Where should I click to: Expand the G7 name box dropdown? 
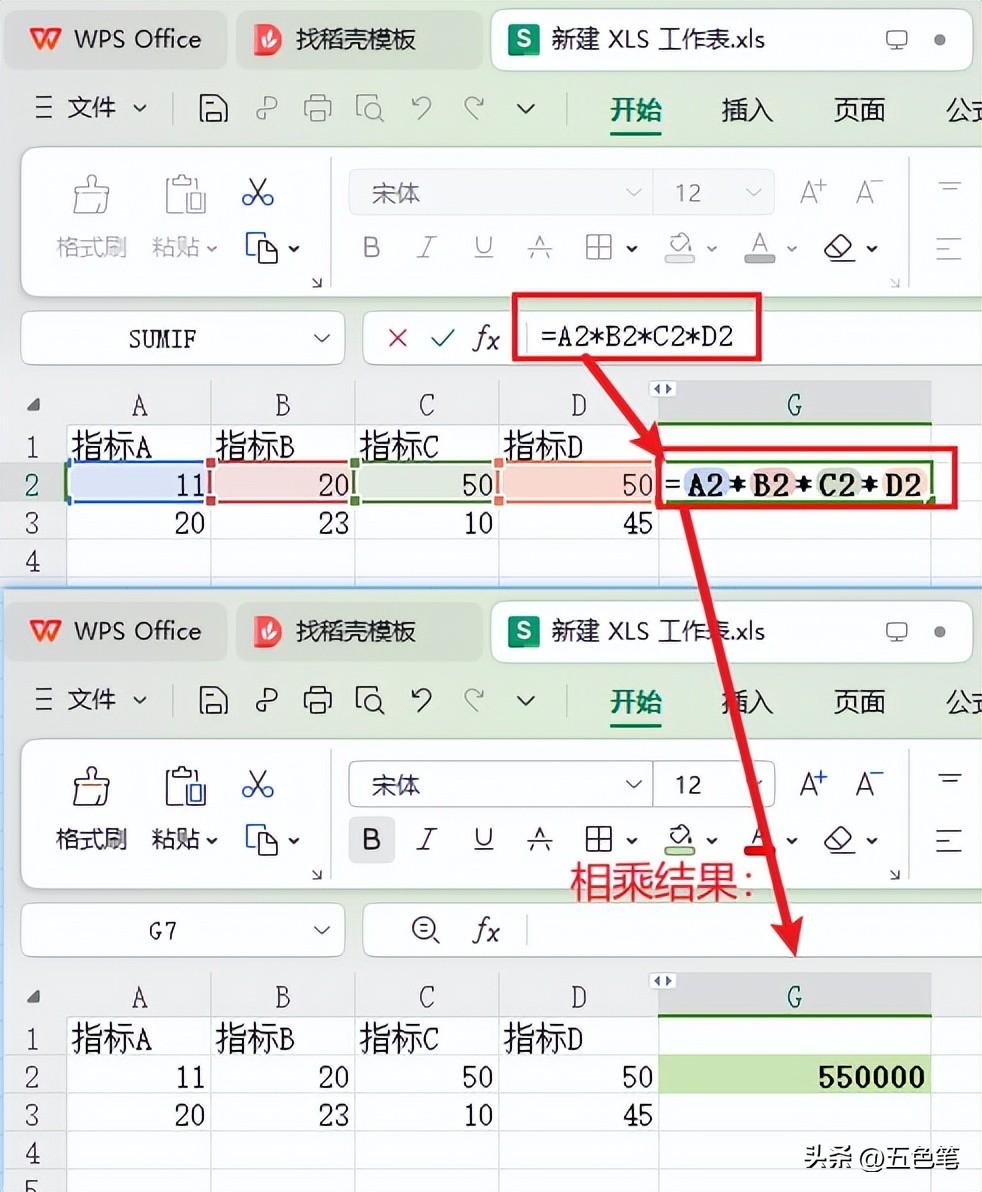322,930
